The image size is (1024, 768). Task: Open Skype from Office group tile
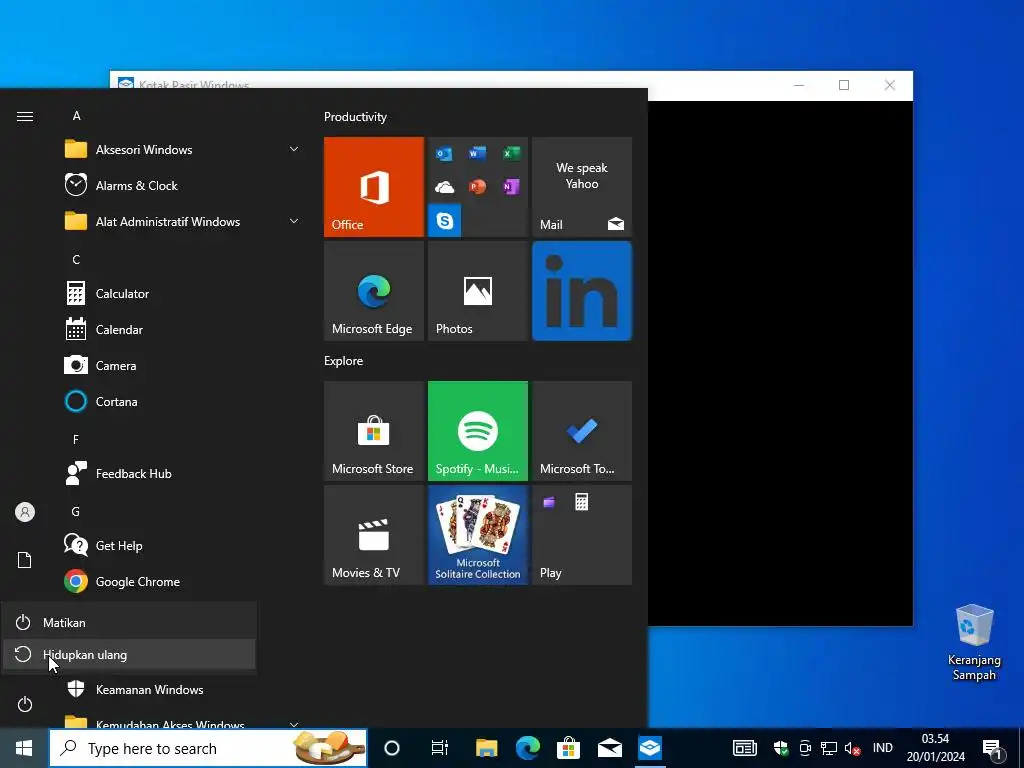(445, 220)
